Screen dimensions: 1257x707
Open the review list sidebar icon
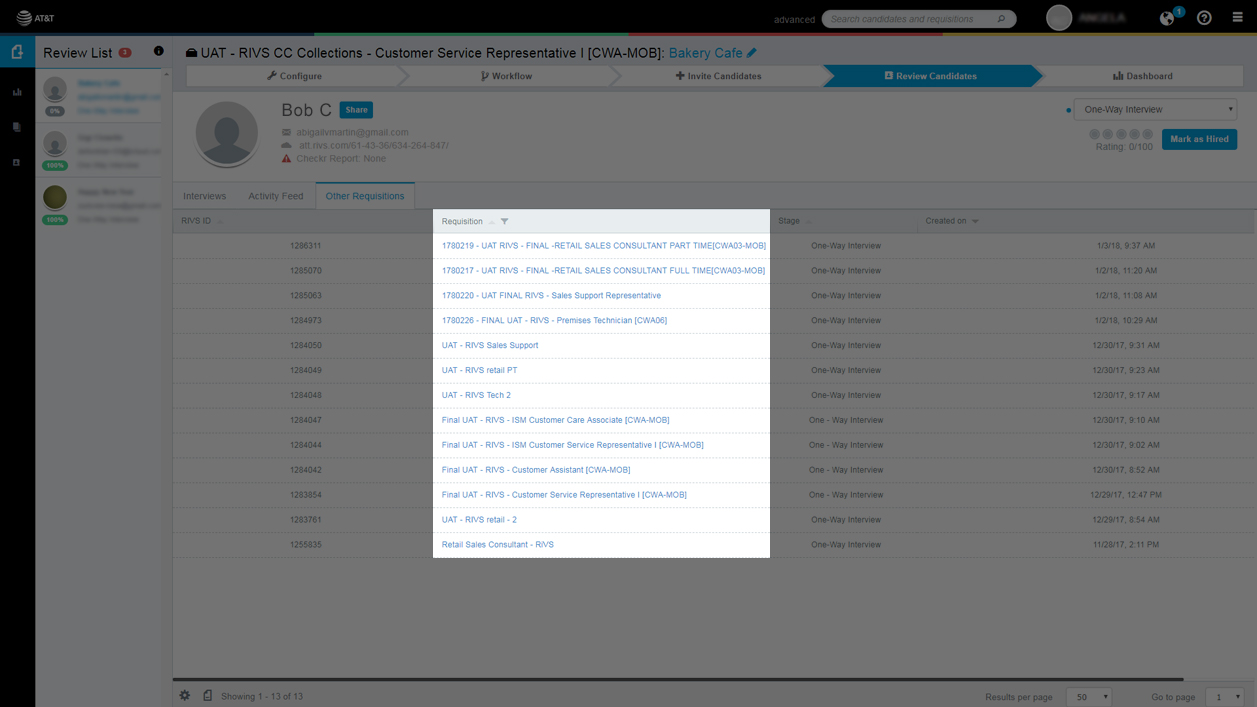point(17,53)
